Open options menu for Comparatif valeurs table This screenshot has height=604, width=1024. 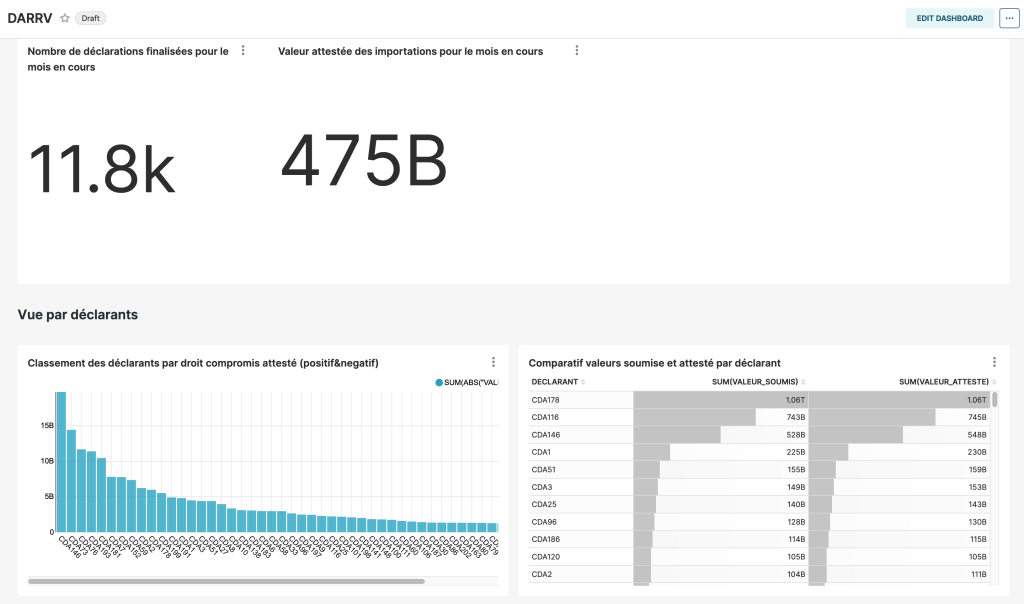pyautogui.click(x=994, y=362)
